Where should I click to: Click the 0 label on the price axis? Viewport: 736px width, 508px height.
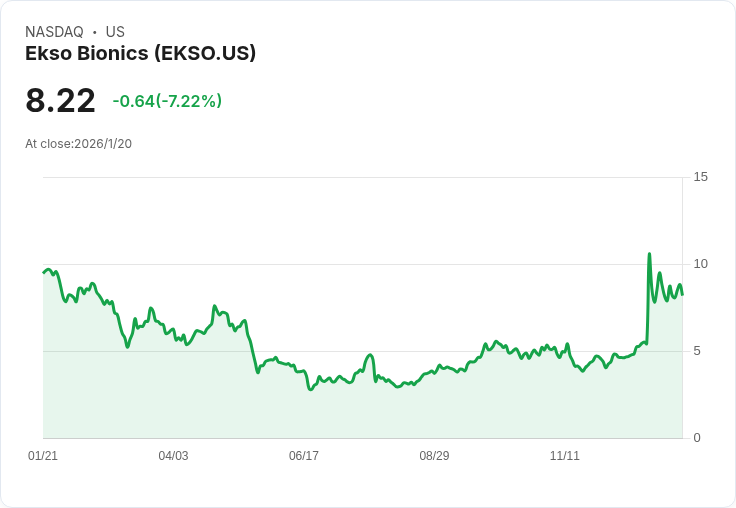point(698,438)
